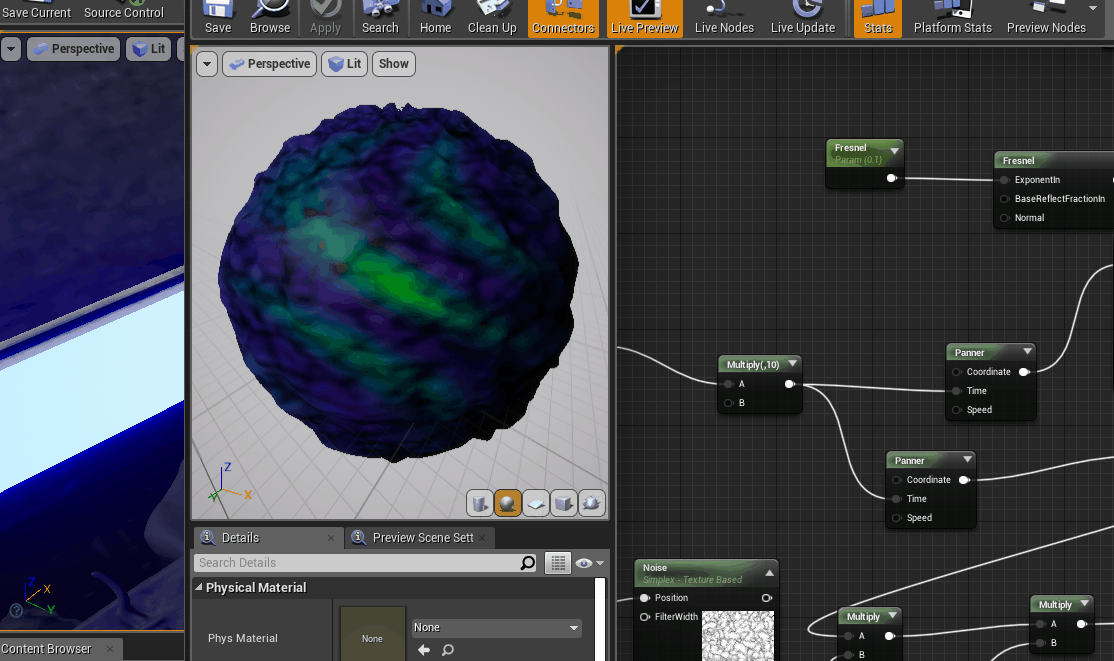Switch to Content Browser tab
The width and height of the screenshot is (1114, 661).
[46, 649]
